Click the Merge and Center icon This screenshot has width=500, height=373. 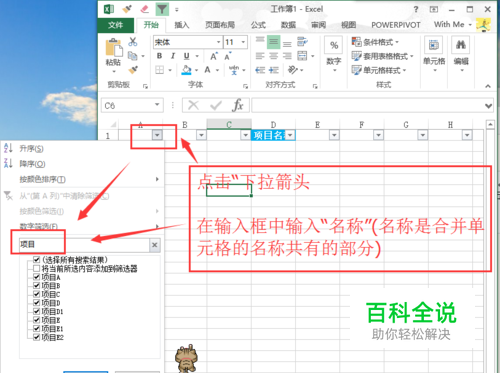[x=302, y=56]
